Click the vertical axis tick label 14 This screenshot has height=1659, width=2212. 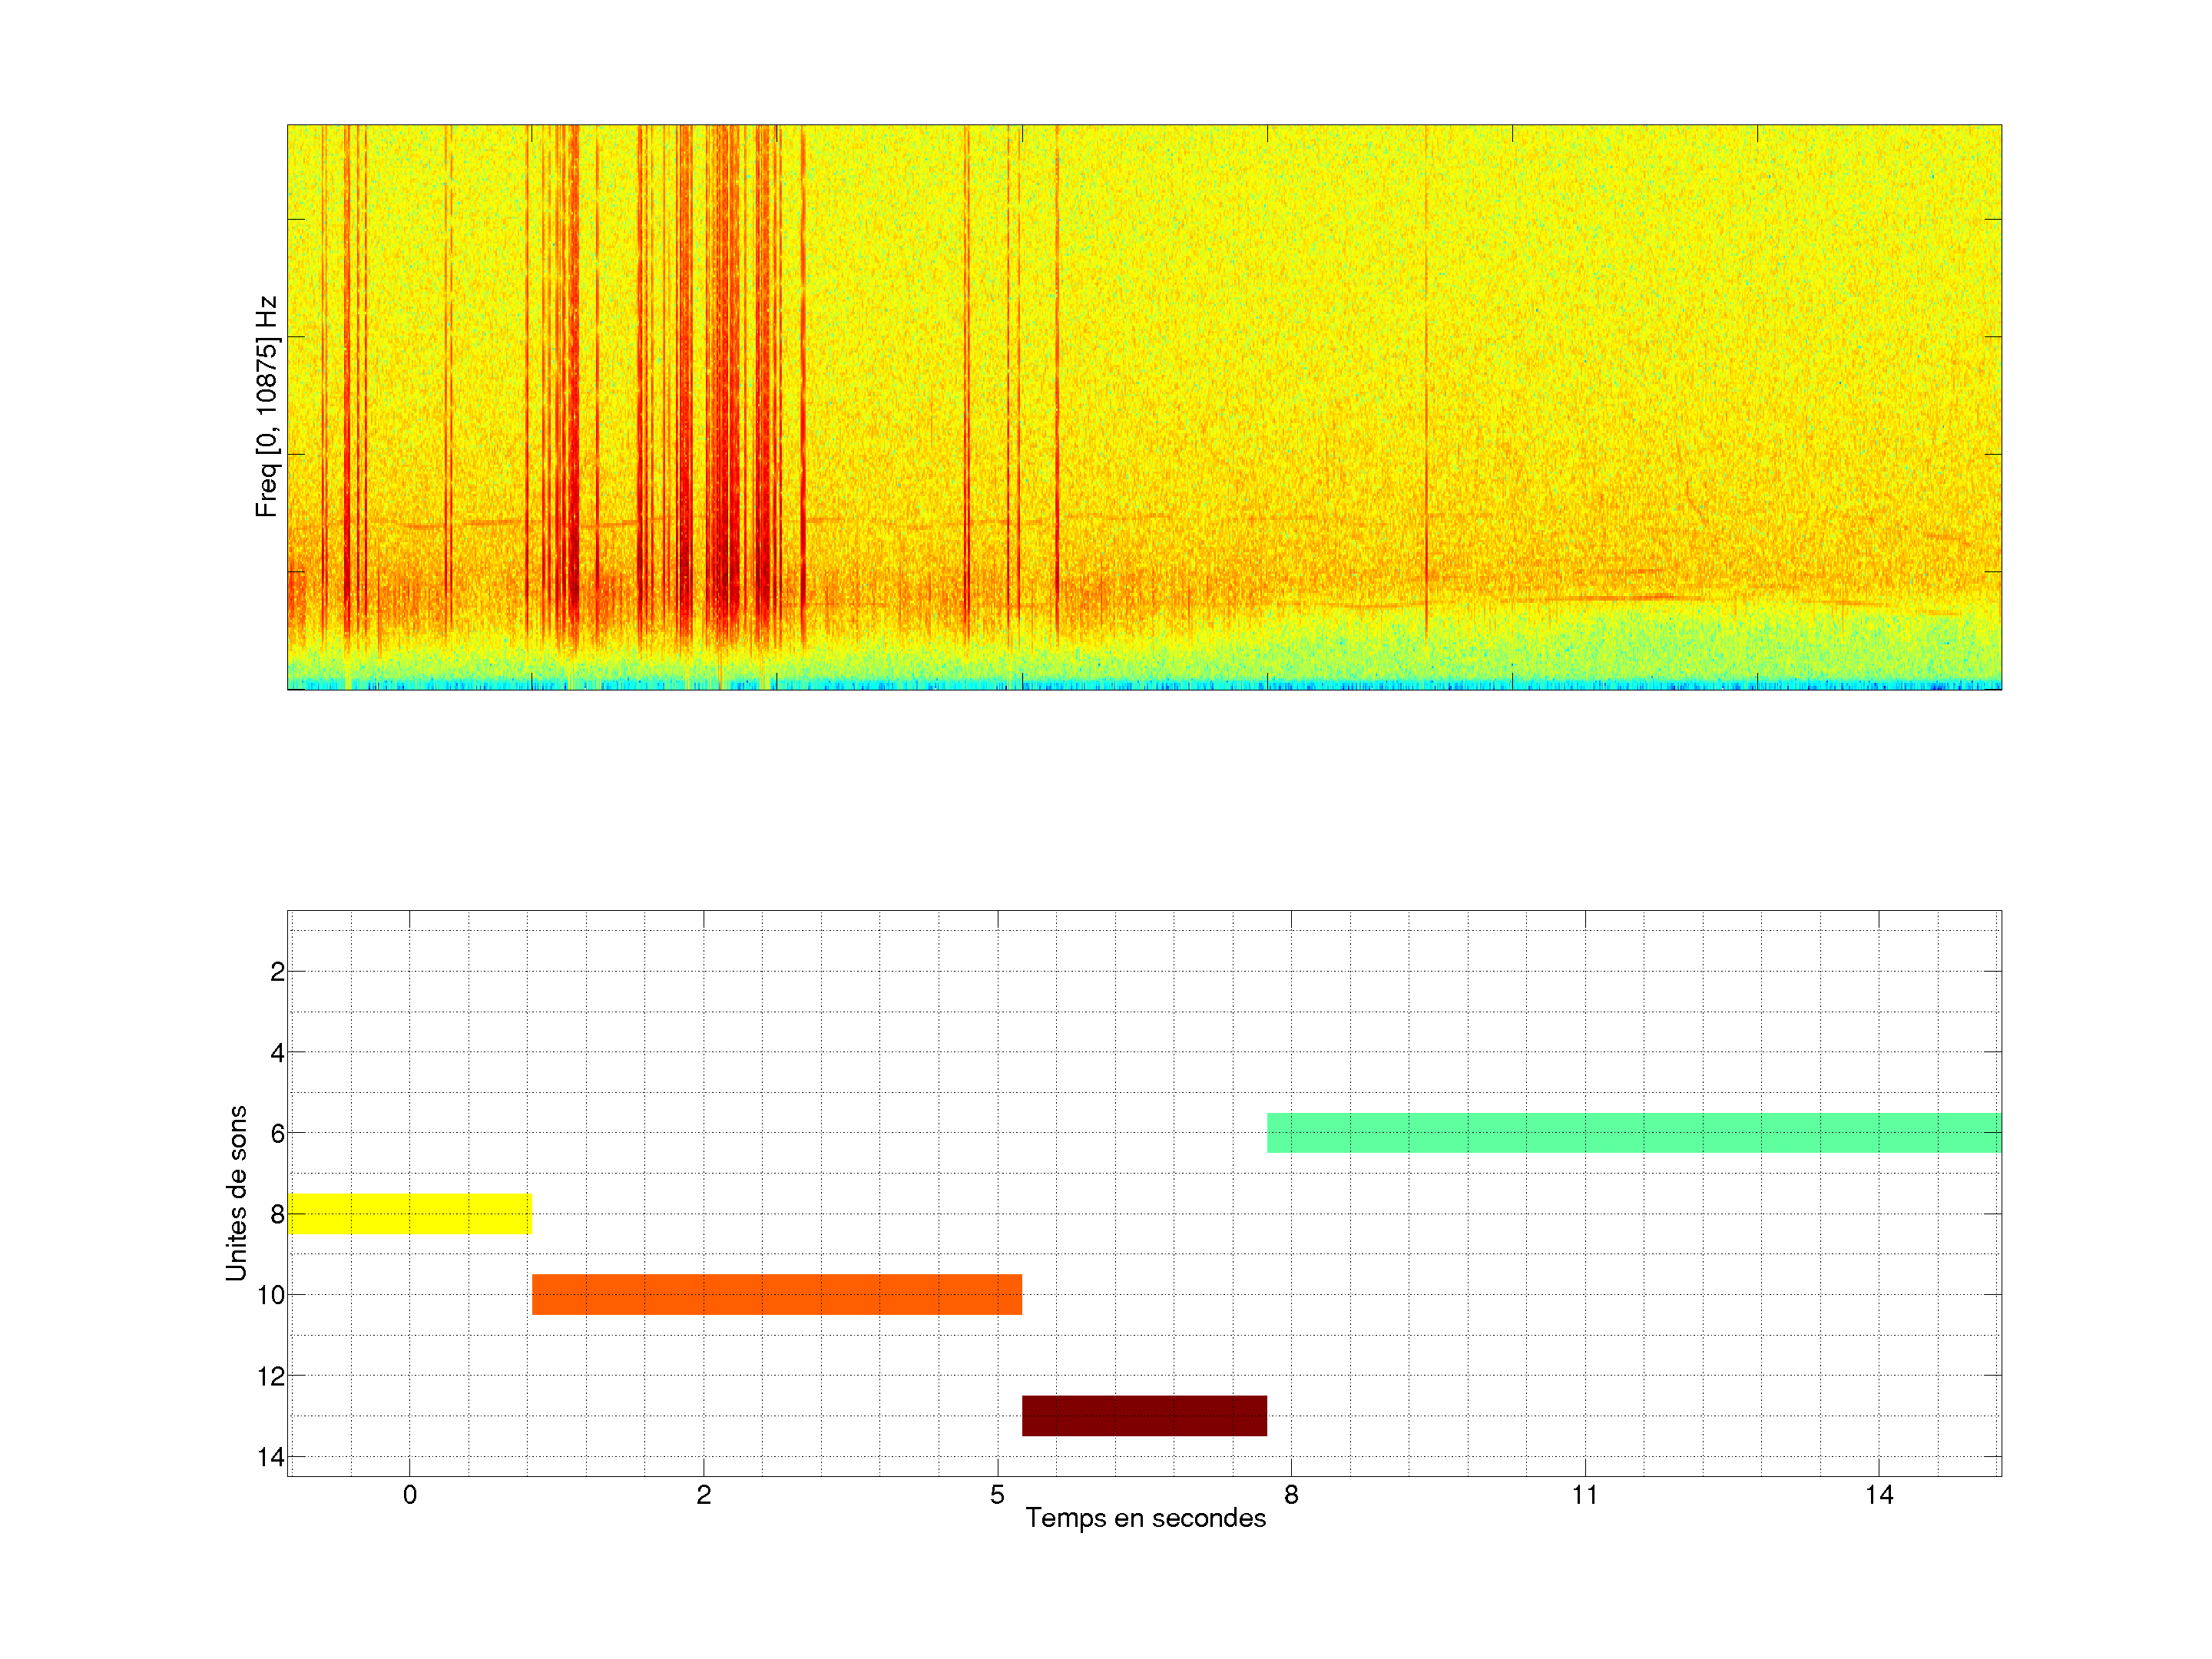pyautogui.click(x=271, y=1458)
